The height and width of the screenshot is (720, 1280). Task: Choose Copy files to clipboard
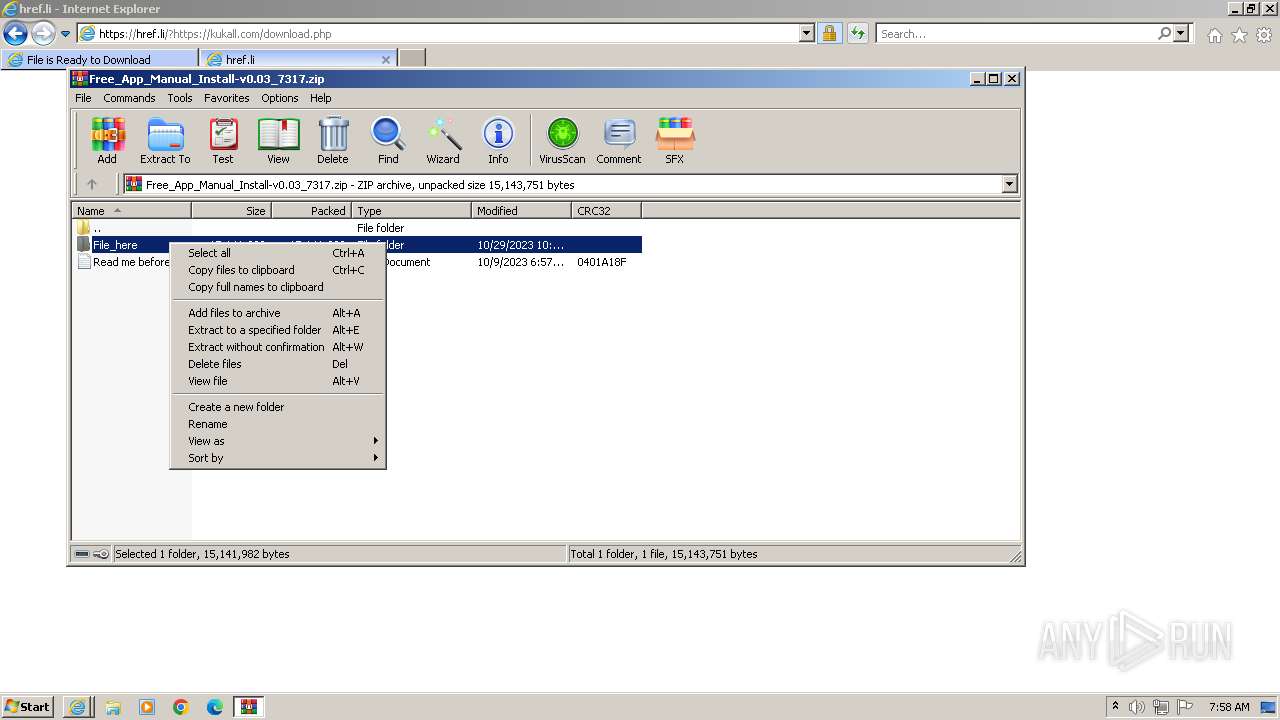[278, 270]
